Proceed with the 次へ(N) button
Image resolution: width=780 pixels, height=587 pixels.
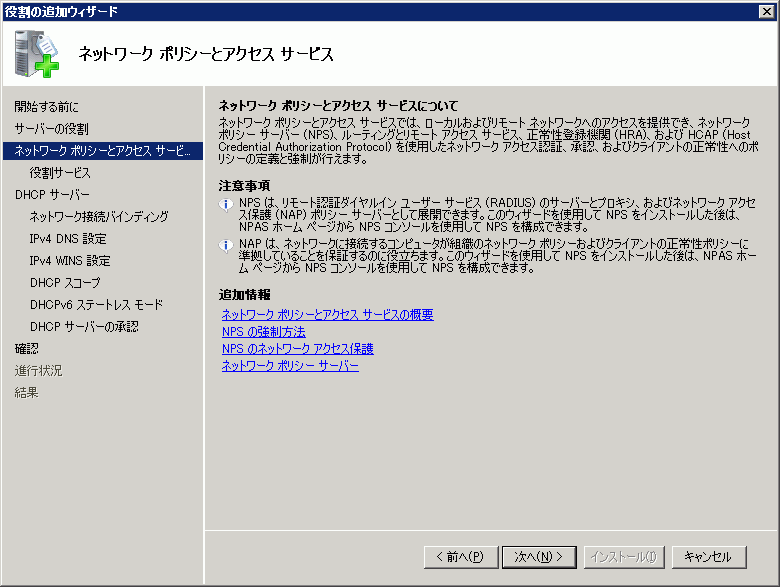539,557
